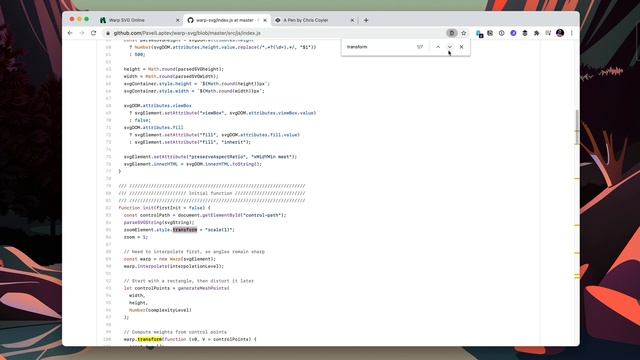
Task: Click the "svgContainer.style.width" code line
Action: click(x=194, y=91)
